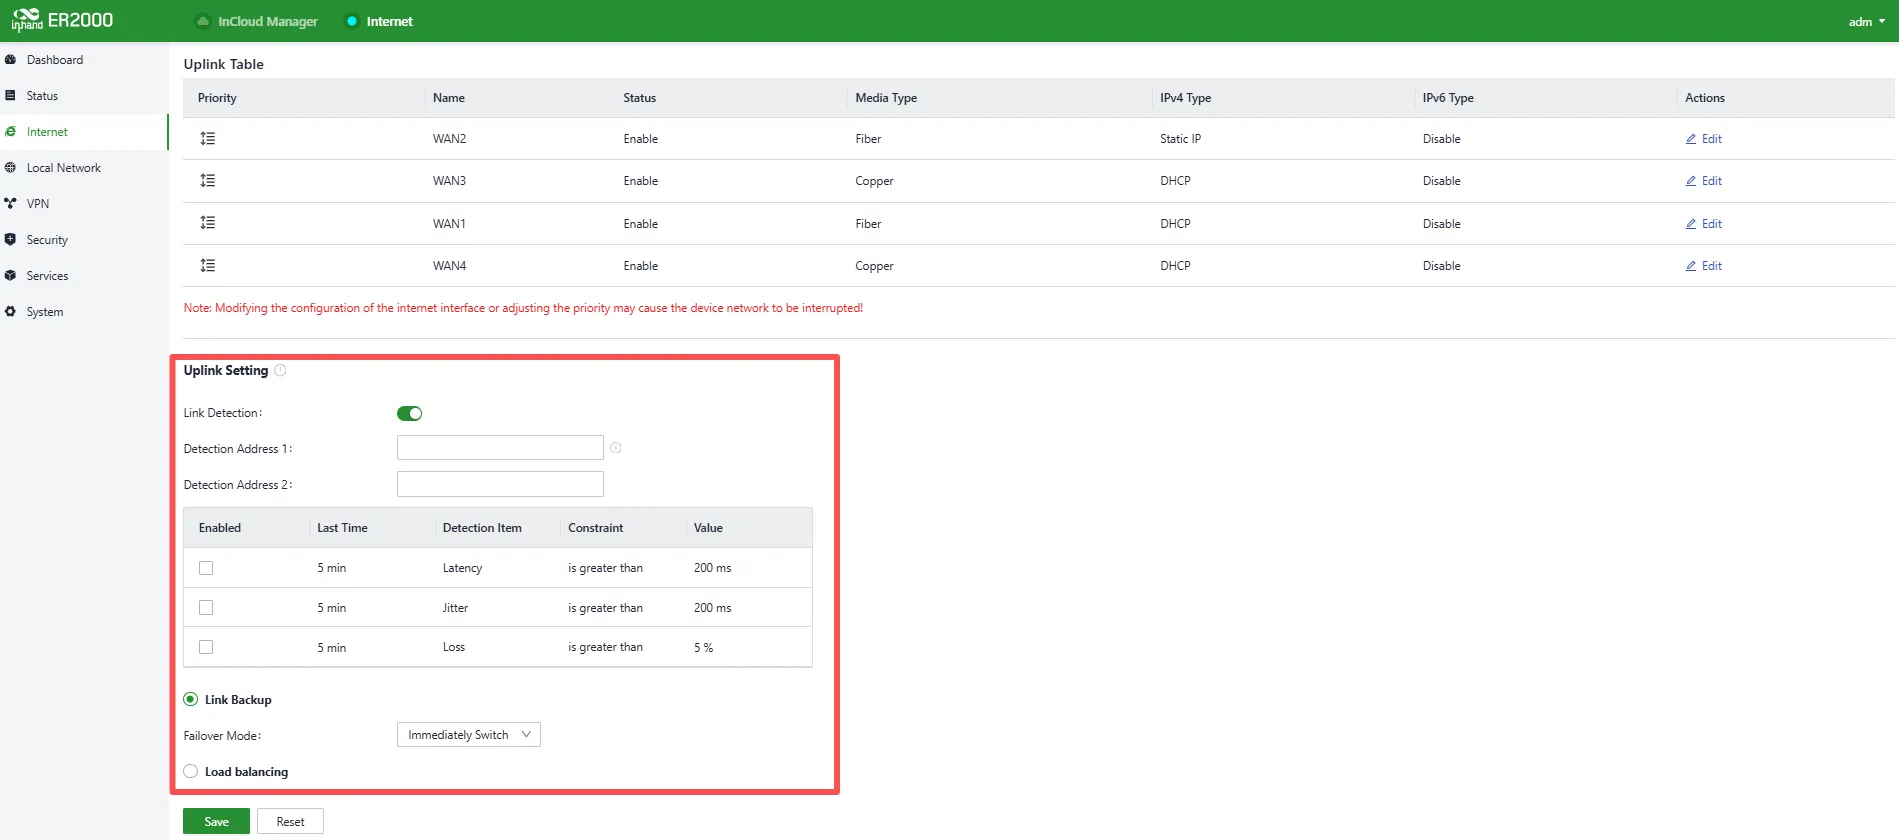Click the info icon beside Detection Address 1
1899x840 pixels.
616,448
